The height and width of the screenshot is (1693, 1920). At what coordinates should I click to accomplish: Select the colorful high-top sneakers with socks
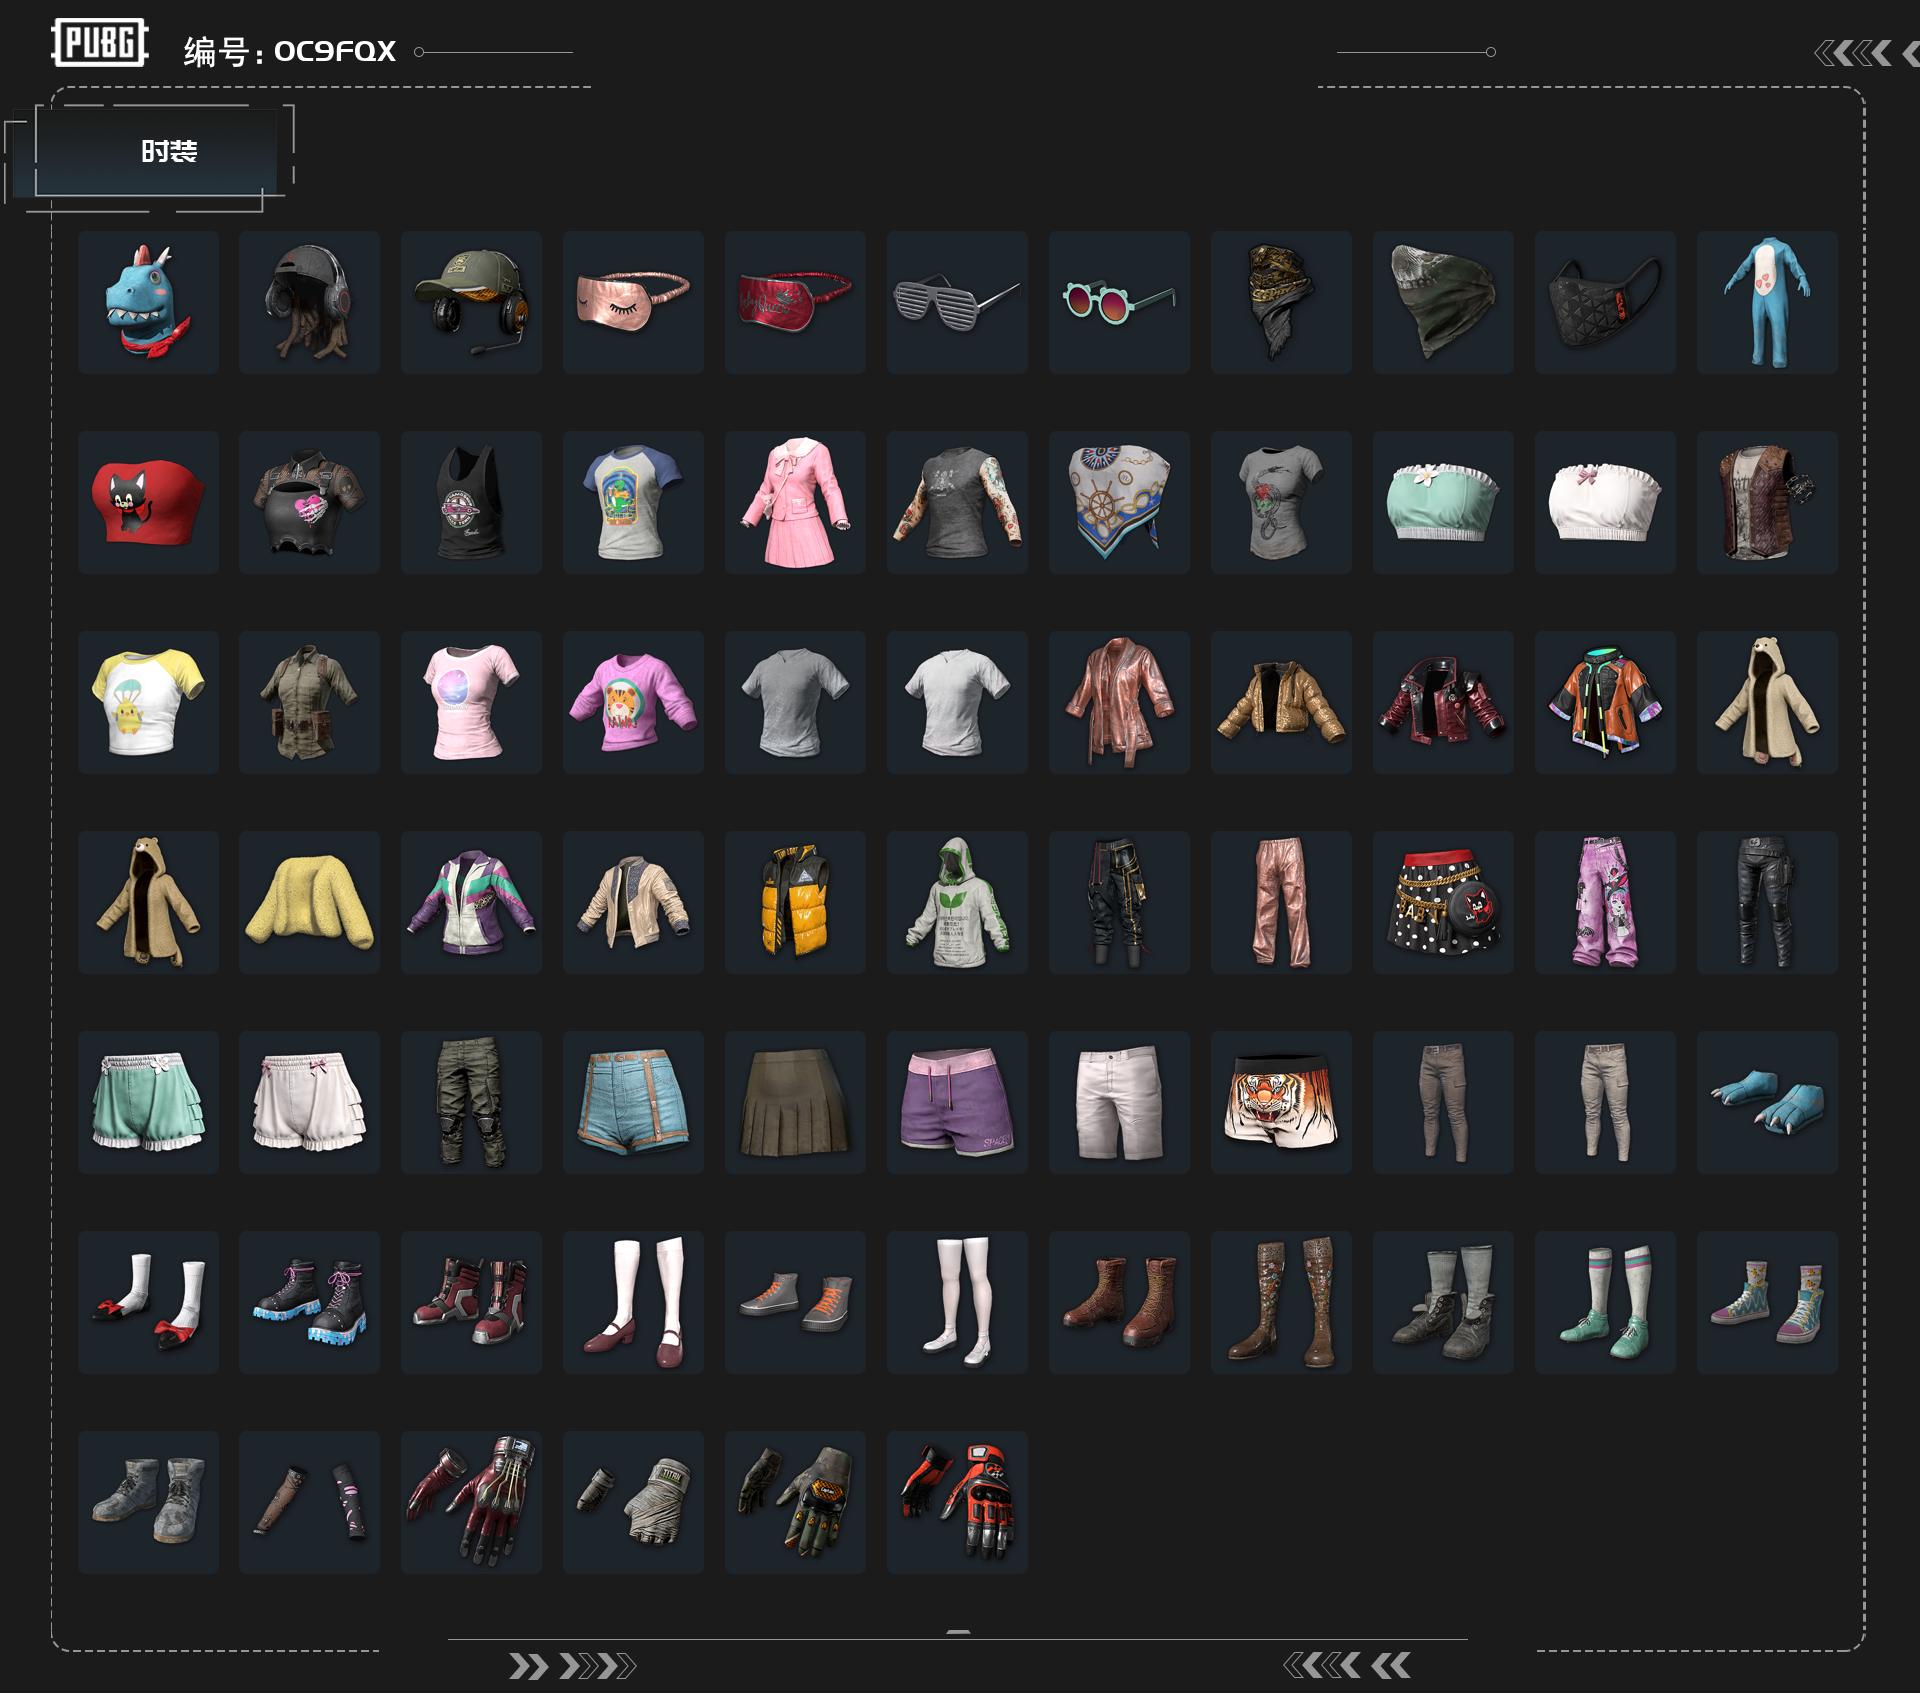pos(1767,1302)
